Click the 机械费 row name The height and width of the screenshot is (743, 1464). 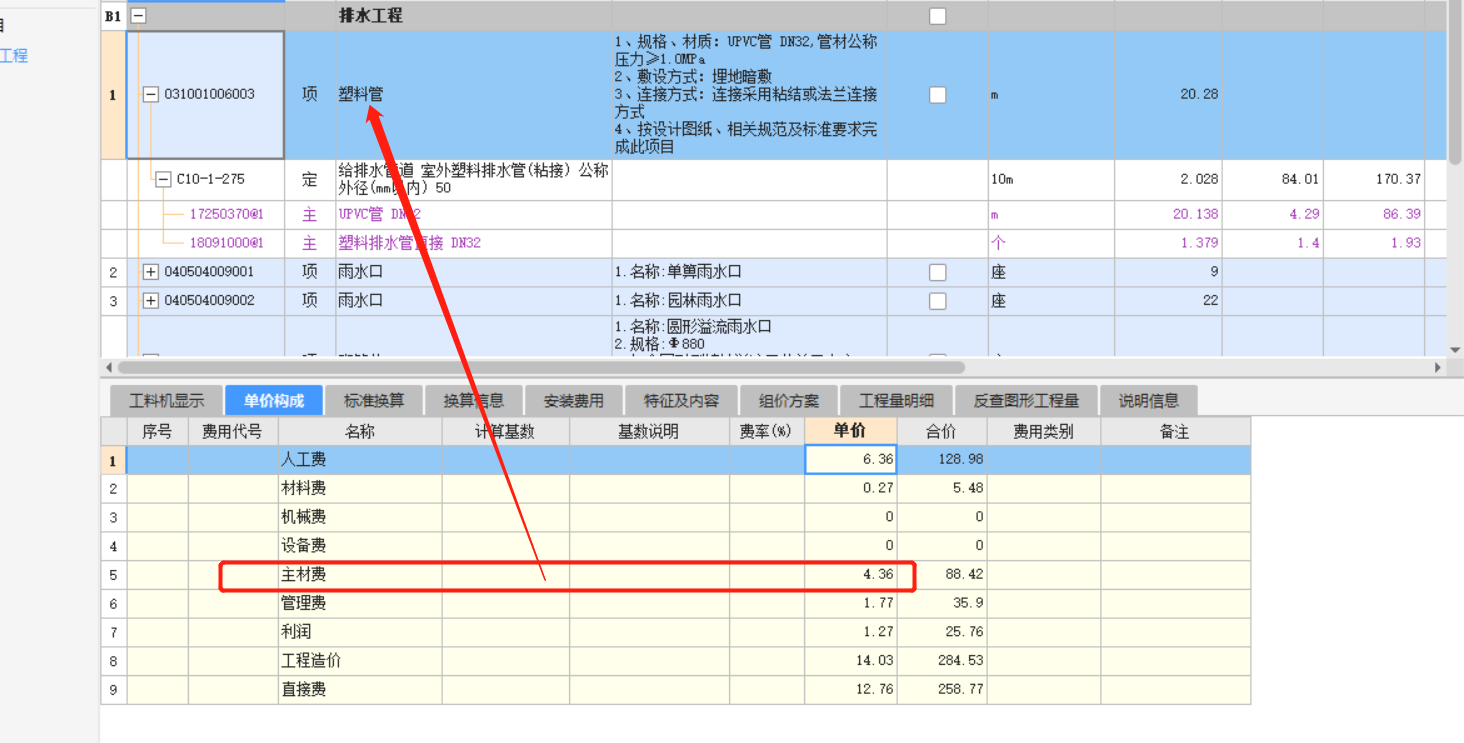[303, 517]
